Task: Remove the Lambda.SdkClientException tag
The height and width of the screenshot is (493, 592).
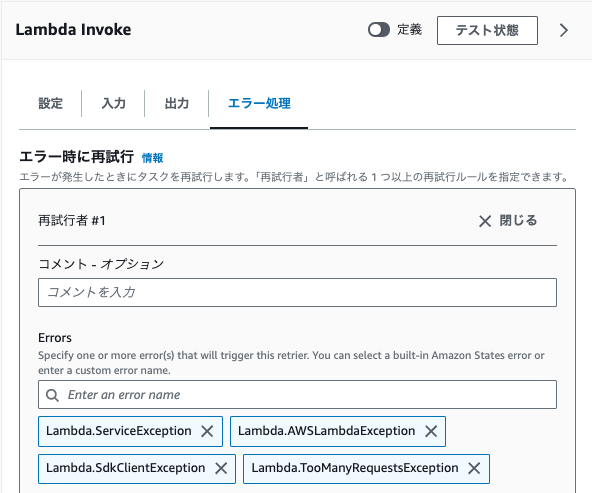Action: (x=221, y=468)
